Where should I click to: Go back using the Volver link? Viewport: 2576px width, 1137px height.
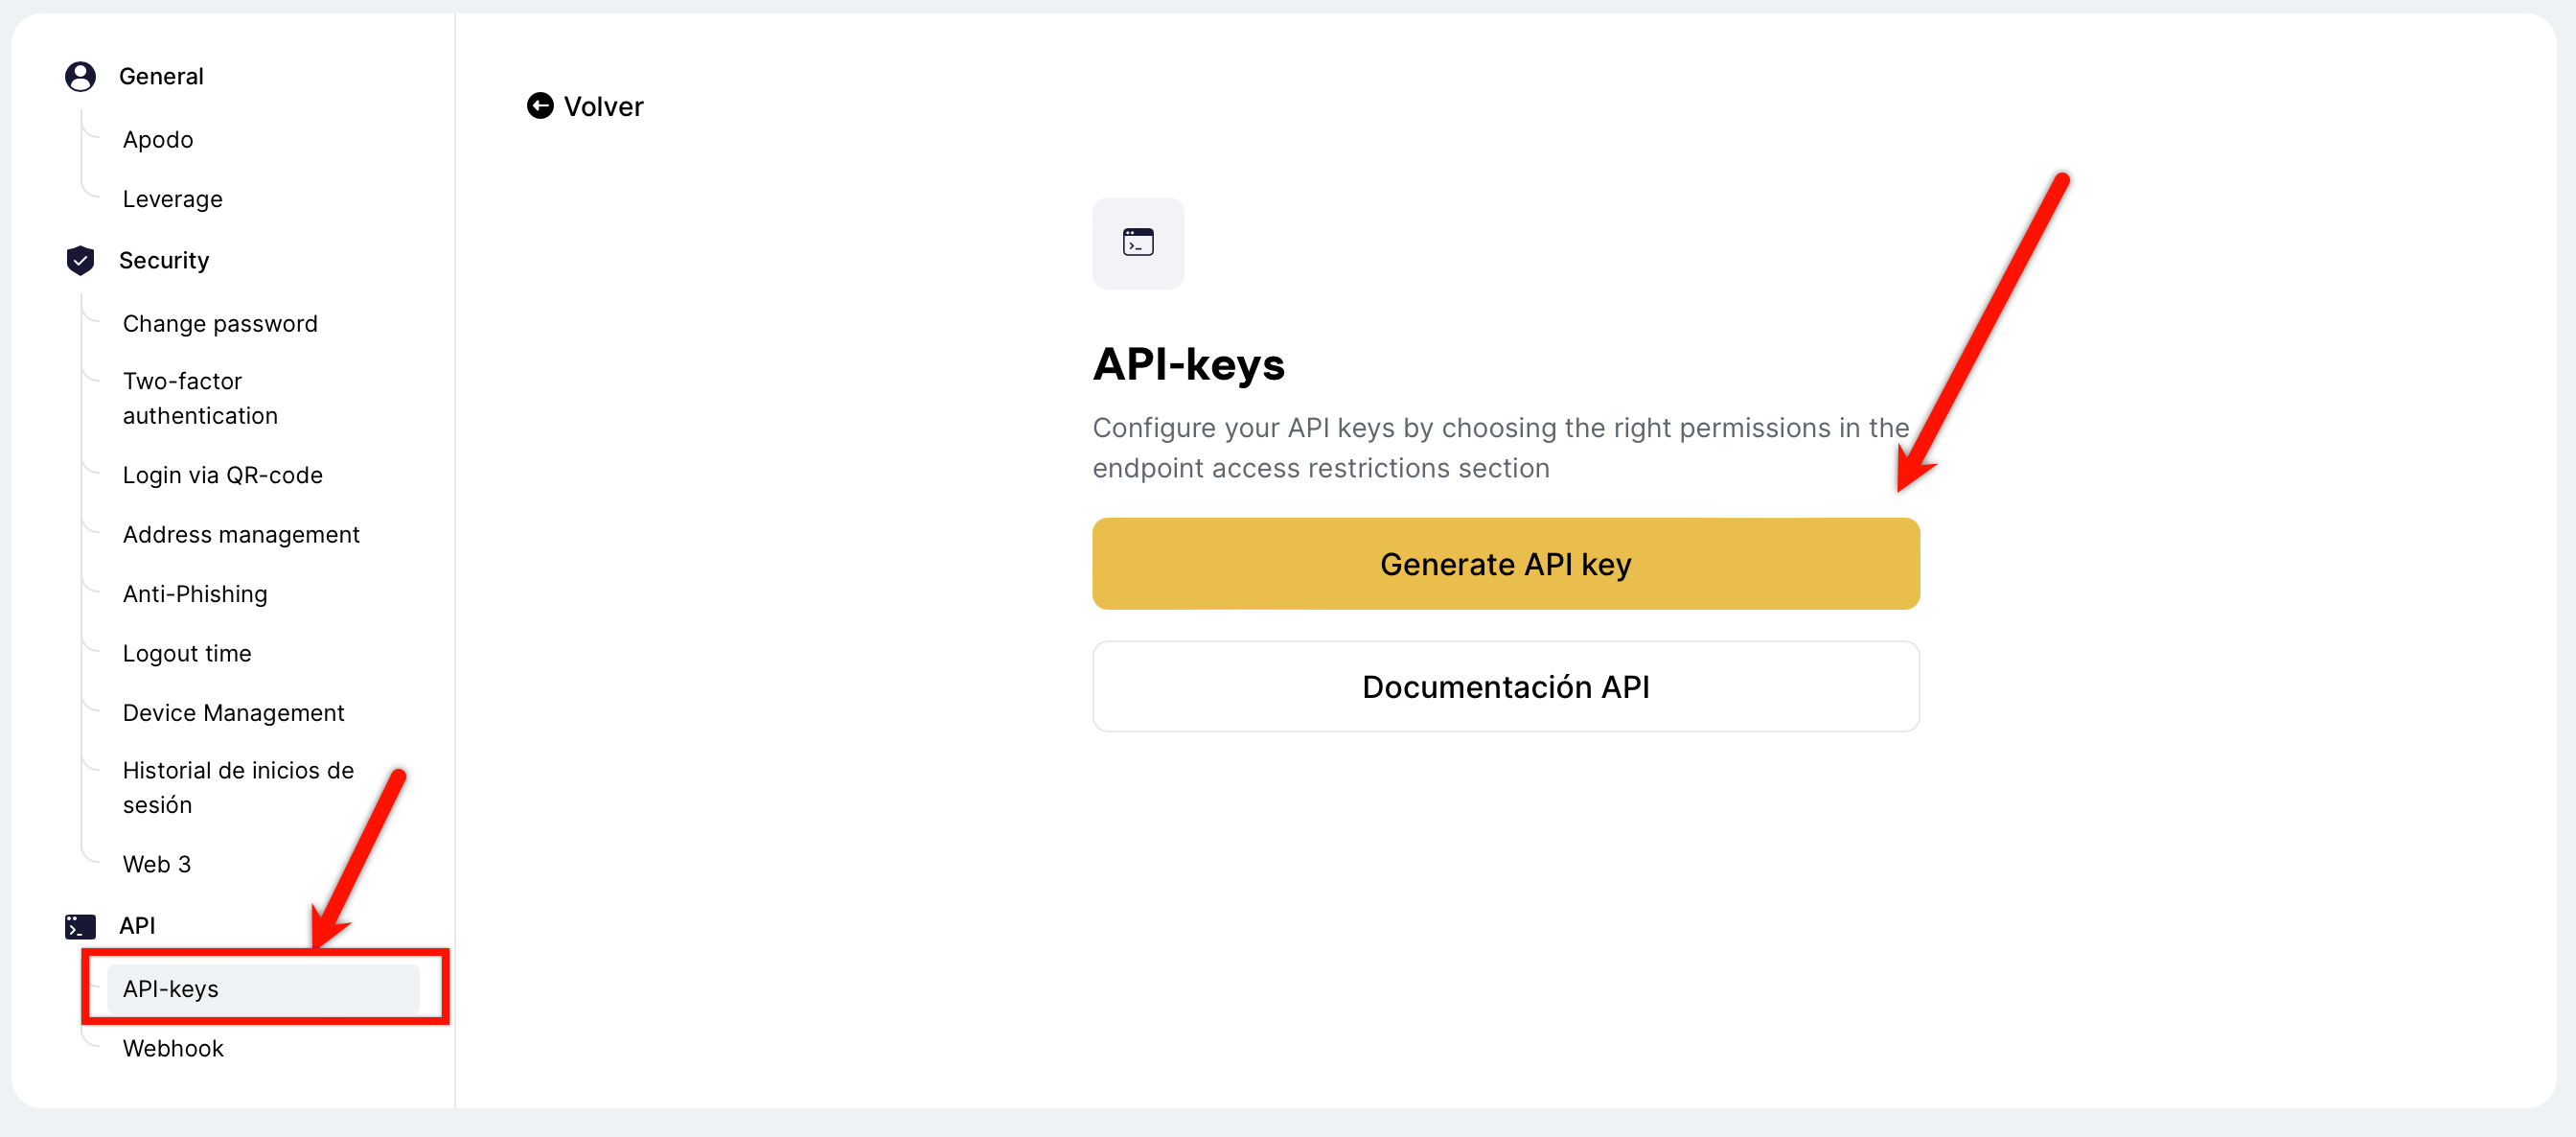pos(603,107)
